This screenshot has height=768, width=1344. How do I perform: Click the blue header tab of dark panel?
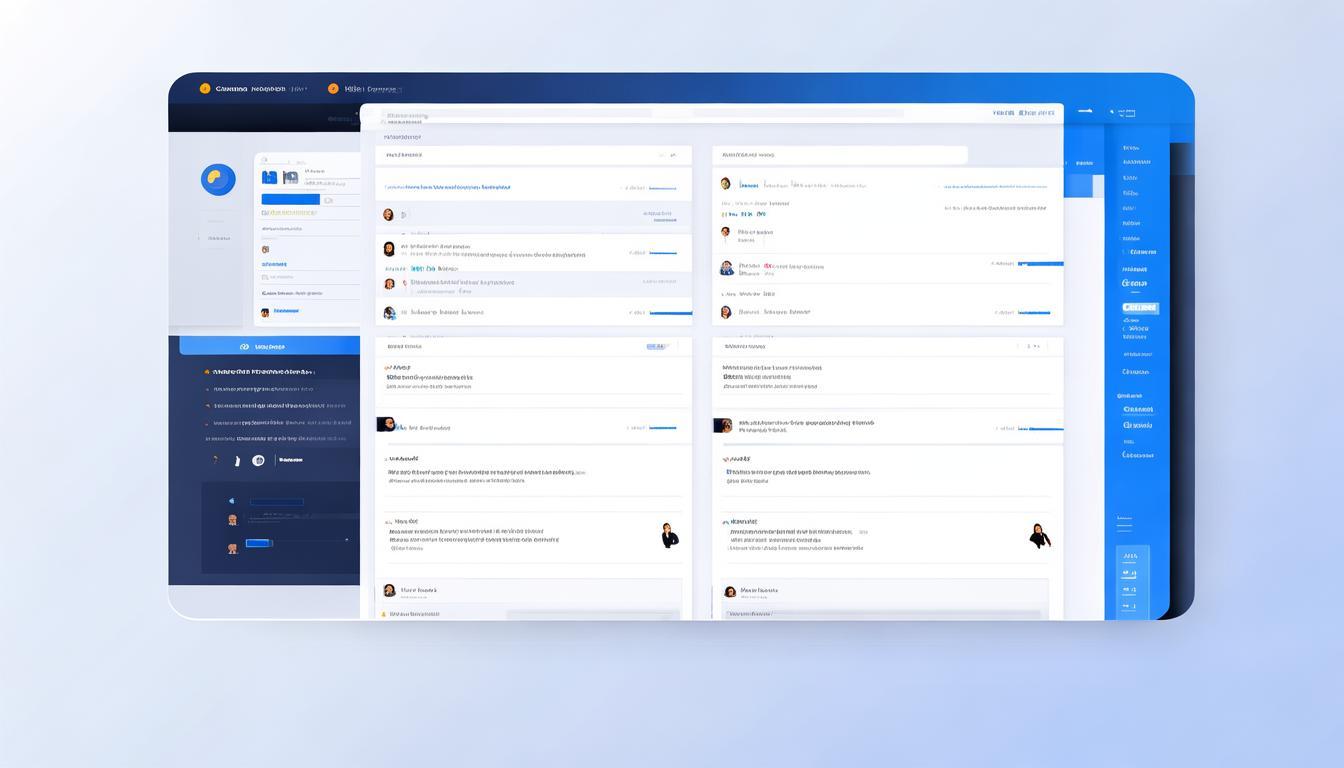click(269, 346)
